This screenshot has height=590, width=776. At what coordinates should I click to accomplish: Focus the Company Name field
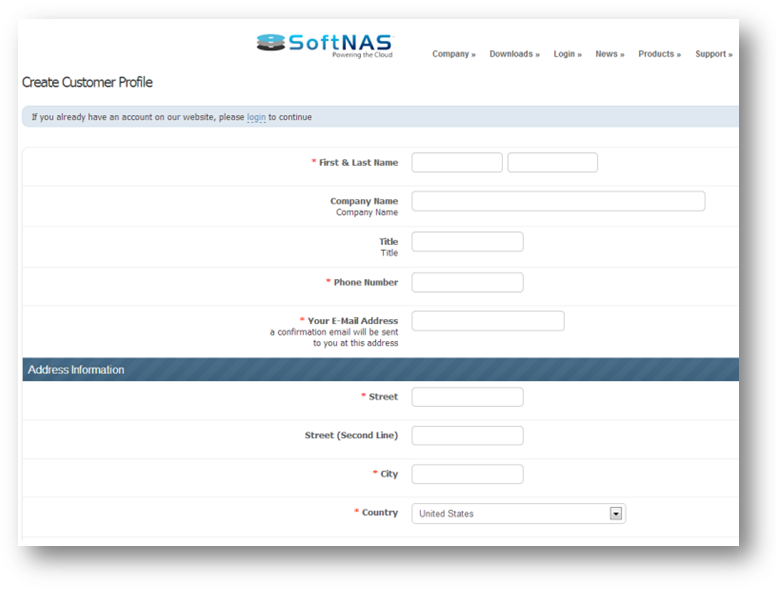[558, 201]
